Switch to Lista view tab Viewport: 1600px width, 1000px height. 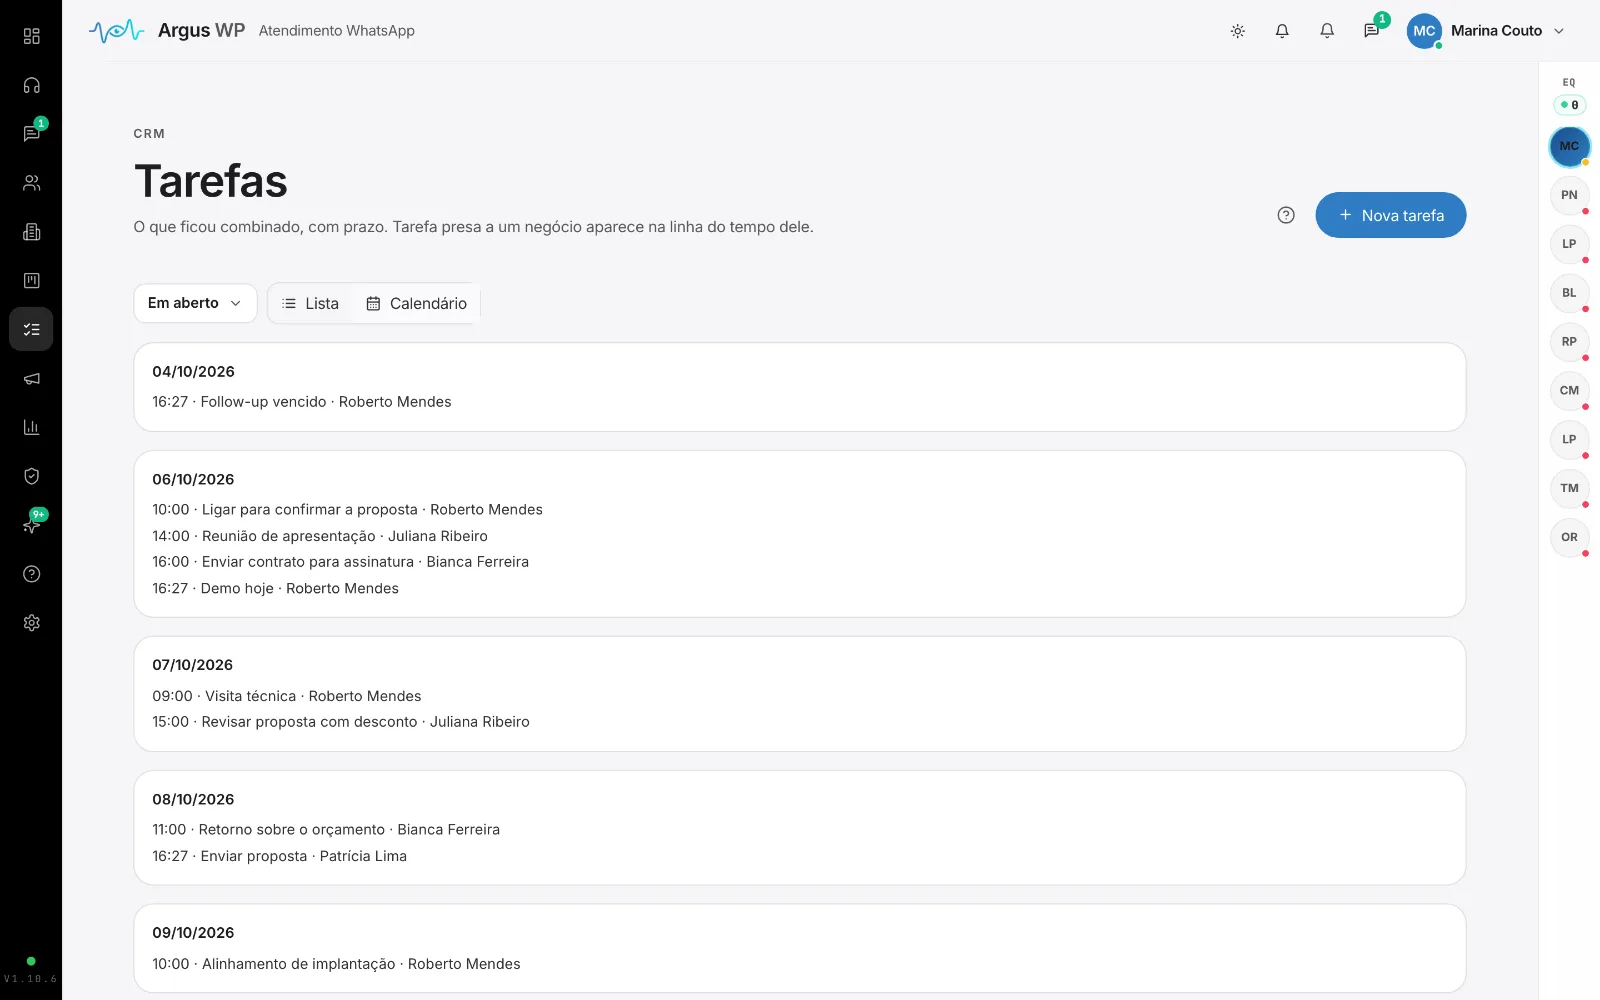click(x=310, y=303)
